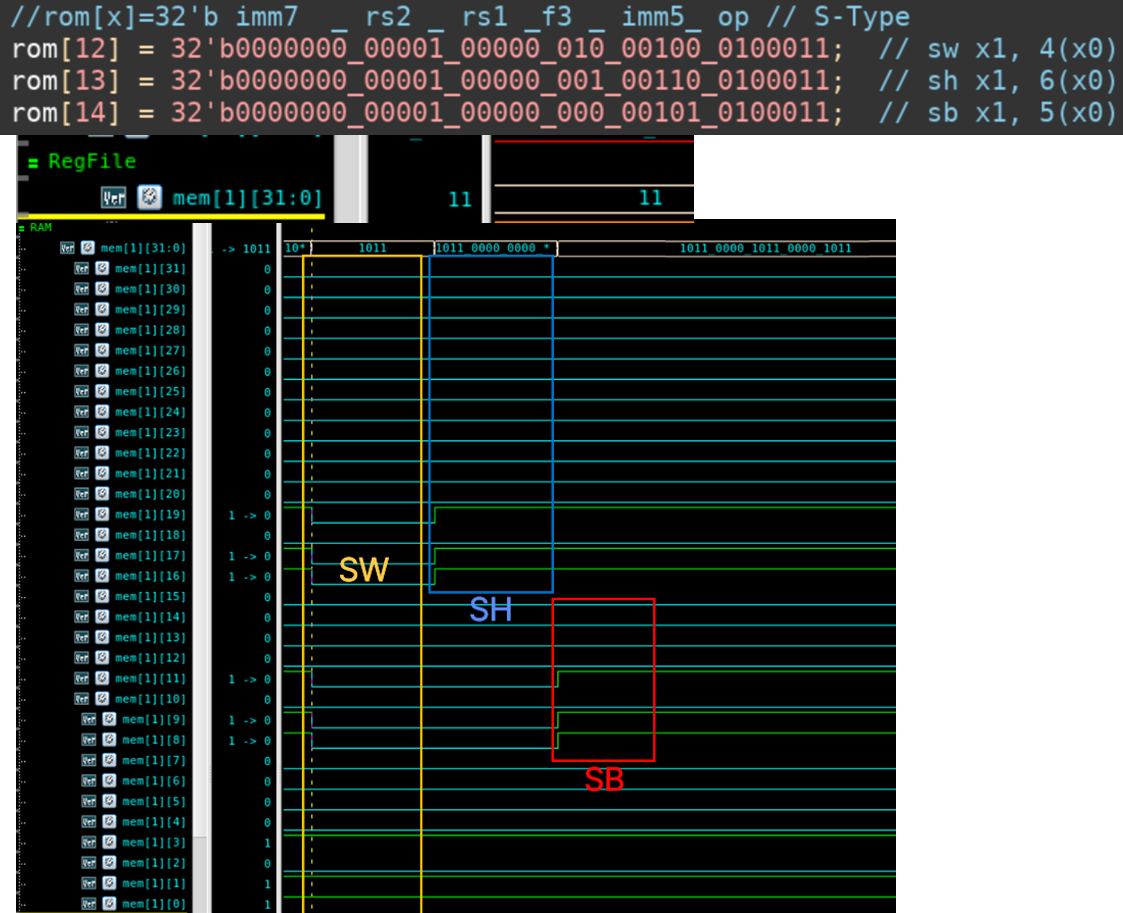Click the gear icon next to mem[1][11]
This screenshot has width=1123, height=913.
(102, 678)
